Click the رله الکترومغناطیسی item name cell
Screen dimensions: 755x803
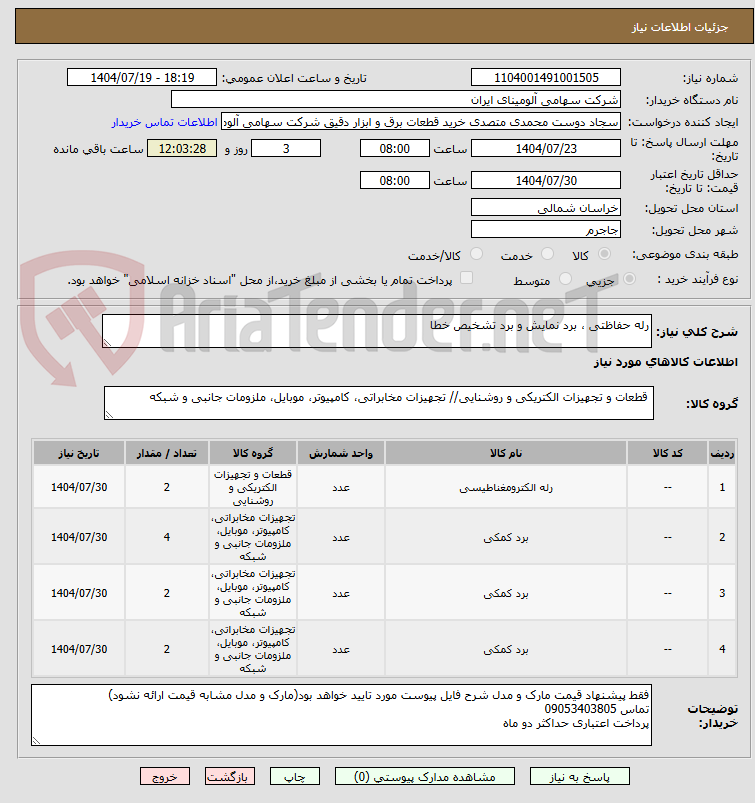pyautogui.click(x=506, y=488)
